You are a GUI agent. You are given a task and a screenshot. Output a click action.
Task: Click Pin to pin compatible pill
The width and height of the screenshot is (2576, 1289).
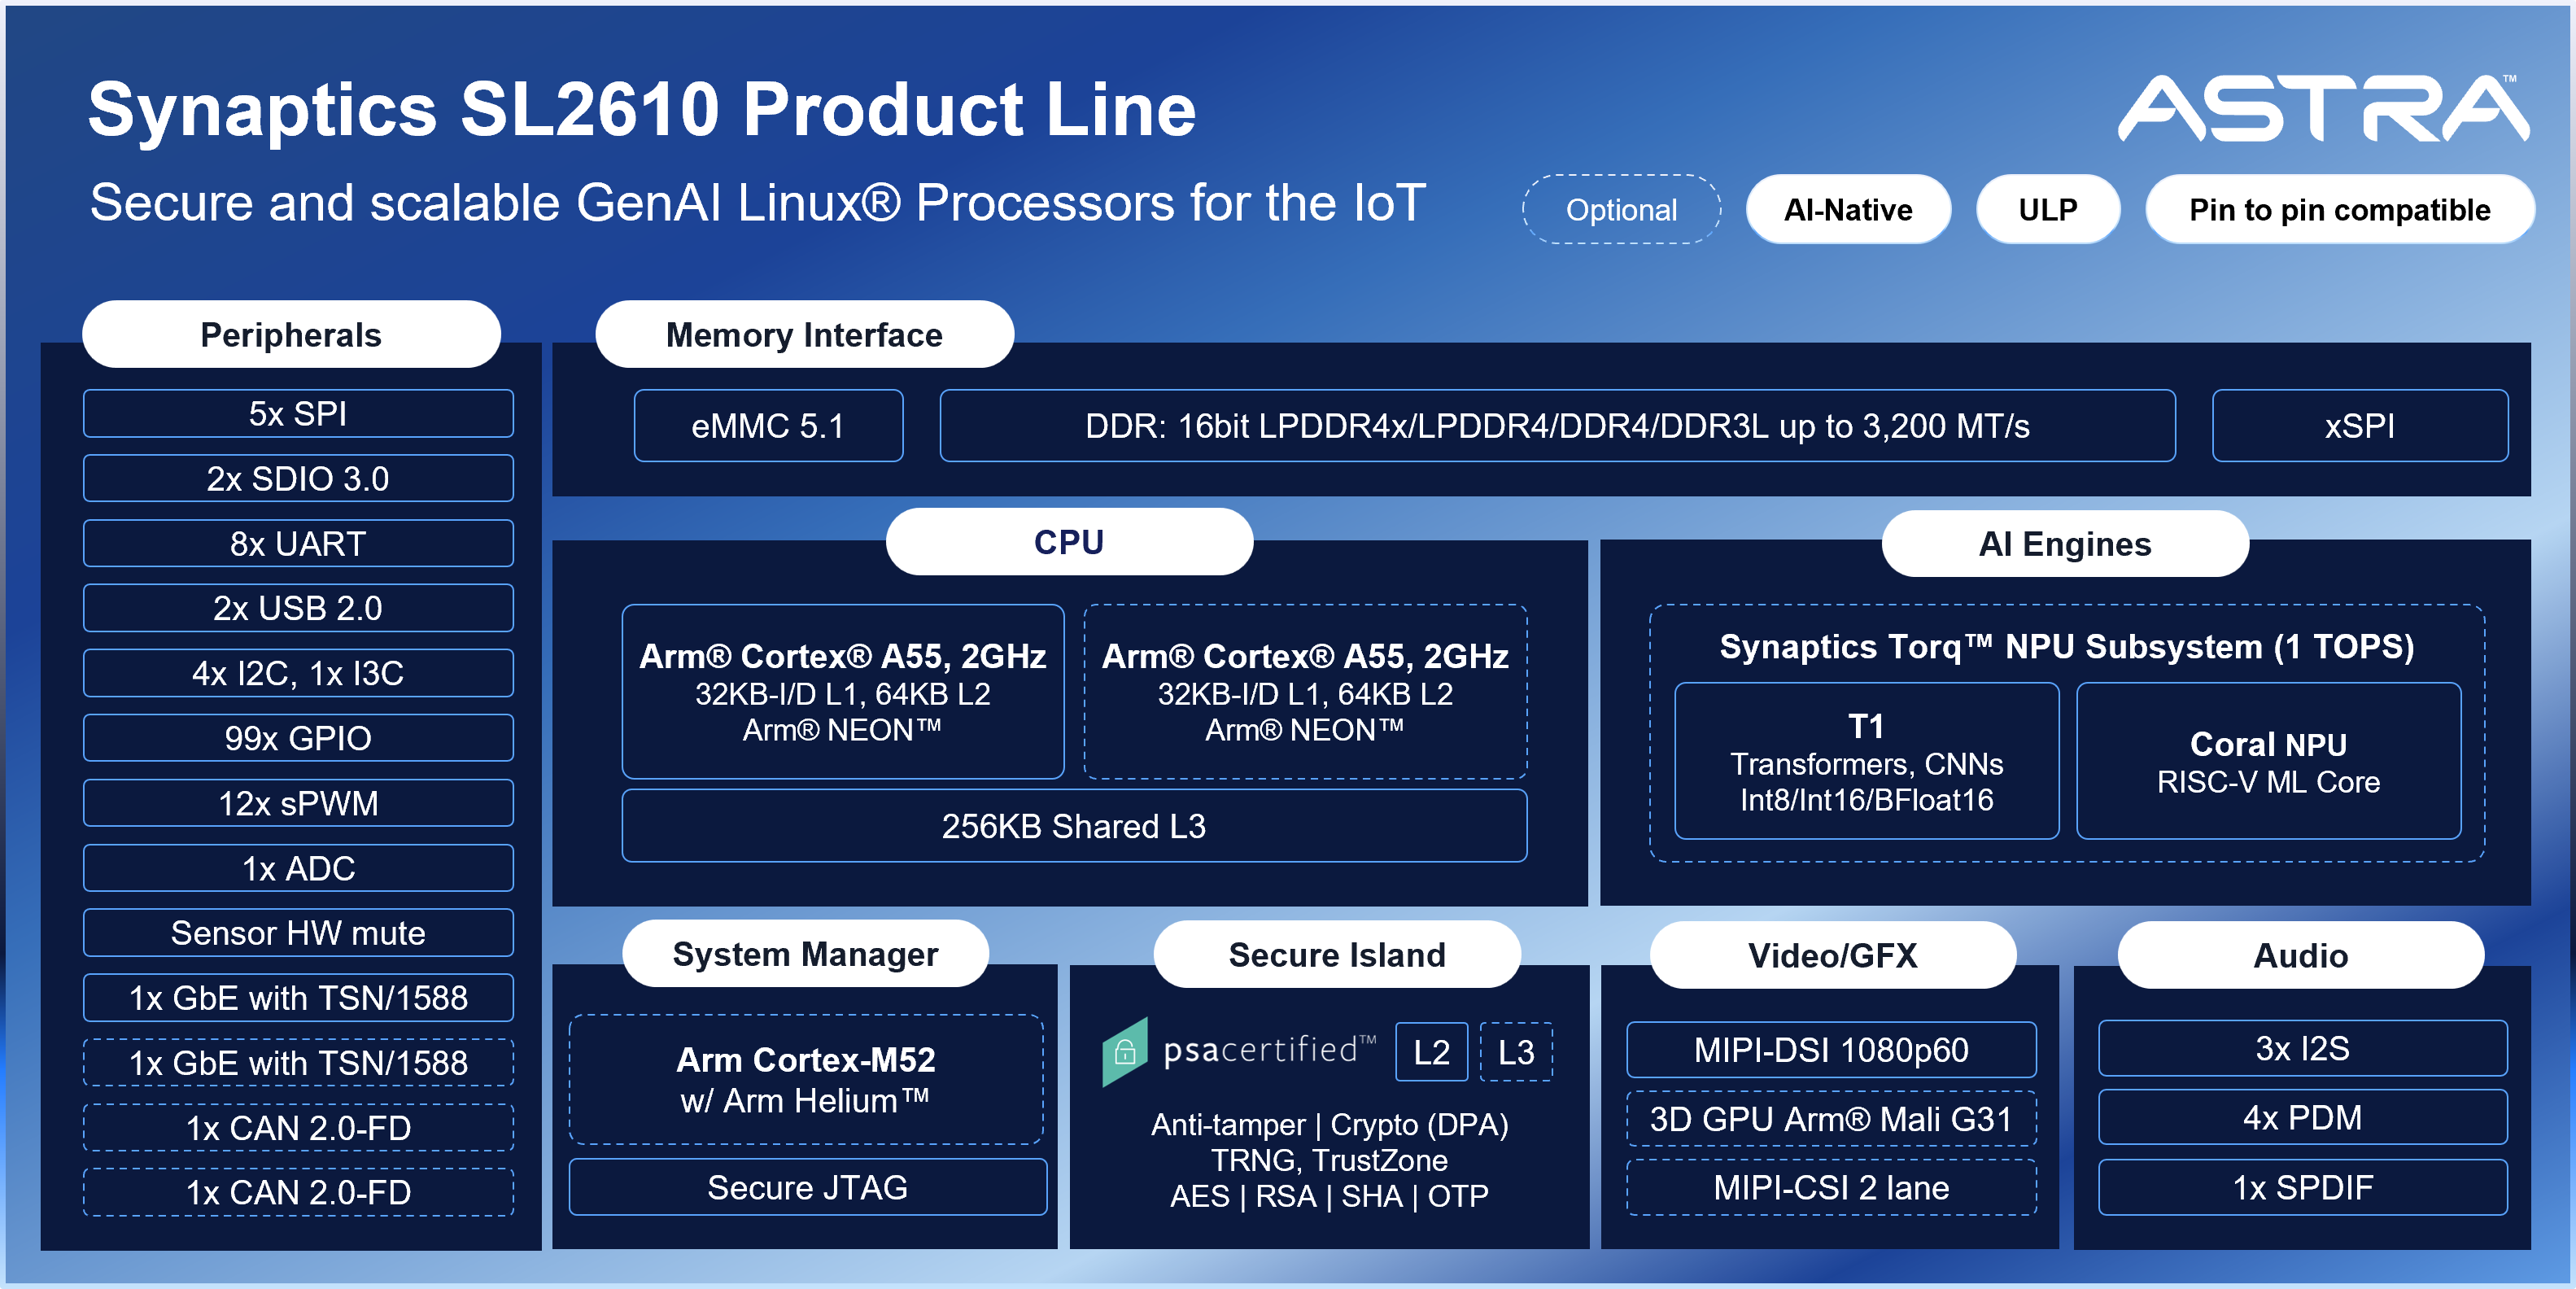[2339, 210]
